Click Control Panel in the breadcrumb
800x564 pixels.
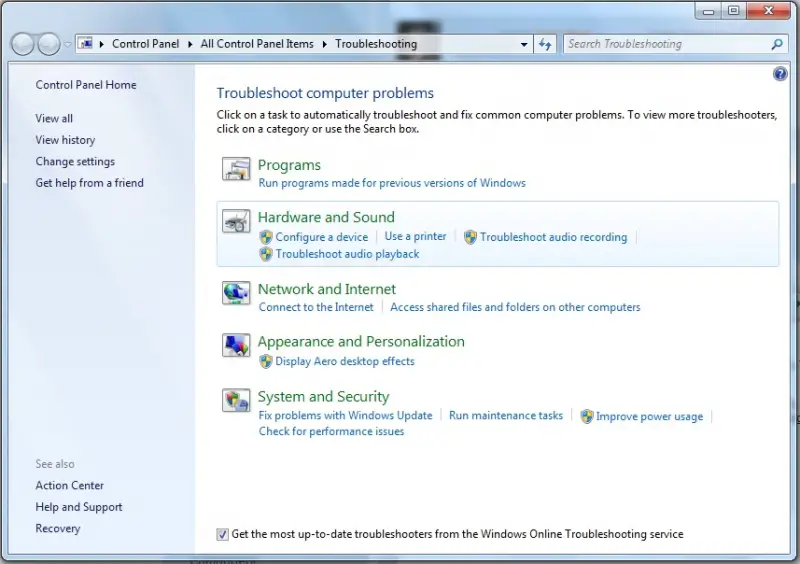click(x=145, y=44)
